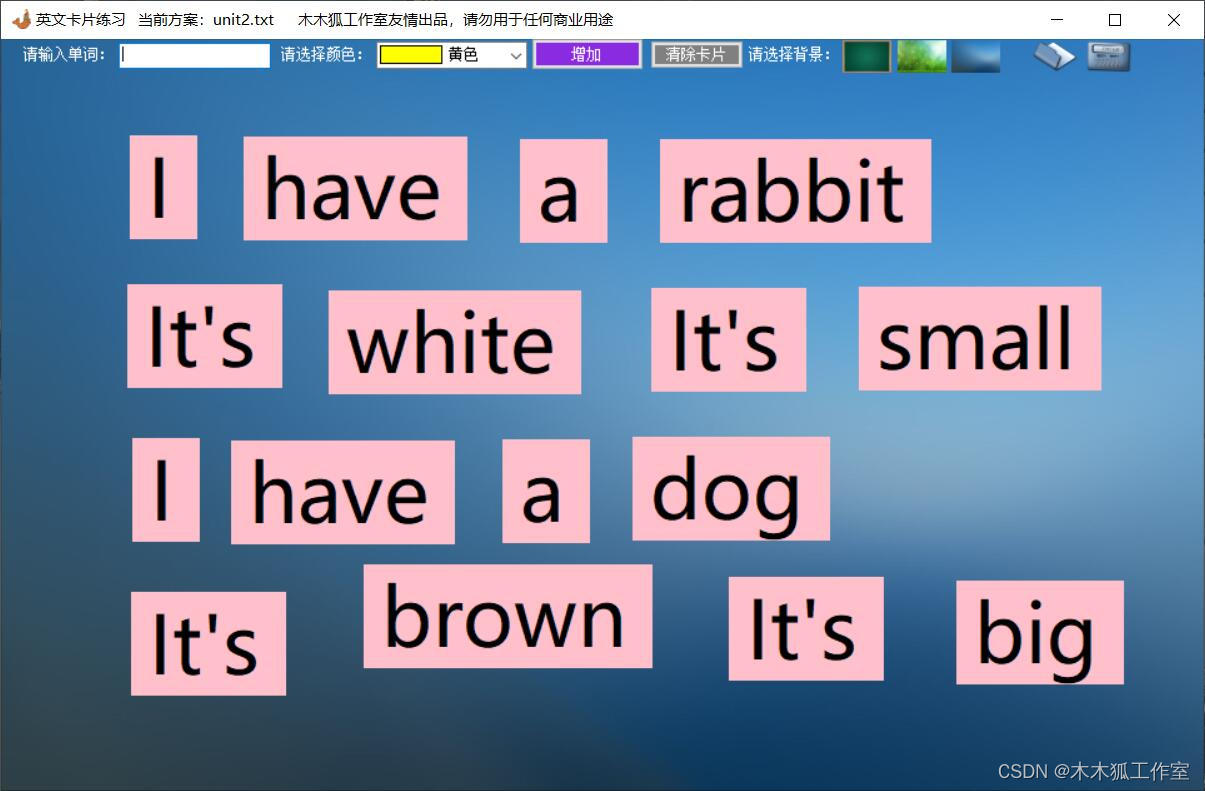Click the "It's" card before 'brown'
This screenshot has width=1205, height=791.
(209, 644)
